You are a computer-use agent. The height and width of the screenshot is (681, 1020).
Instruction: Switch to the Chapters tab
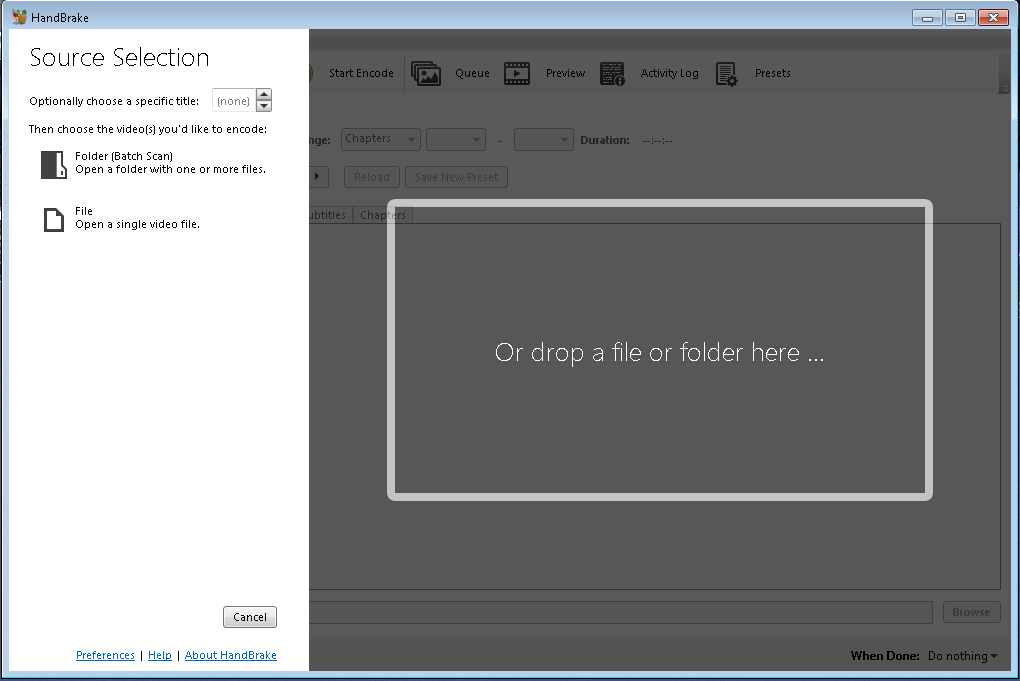[x=383, y=215]
